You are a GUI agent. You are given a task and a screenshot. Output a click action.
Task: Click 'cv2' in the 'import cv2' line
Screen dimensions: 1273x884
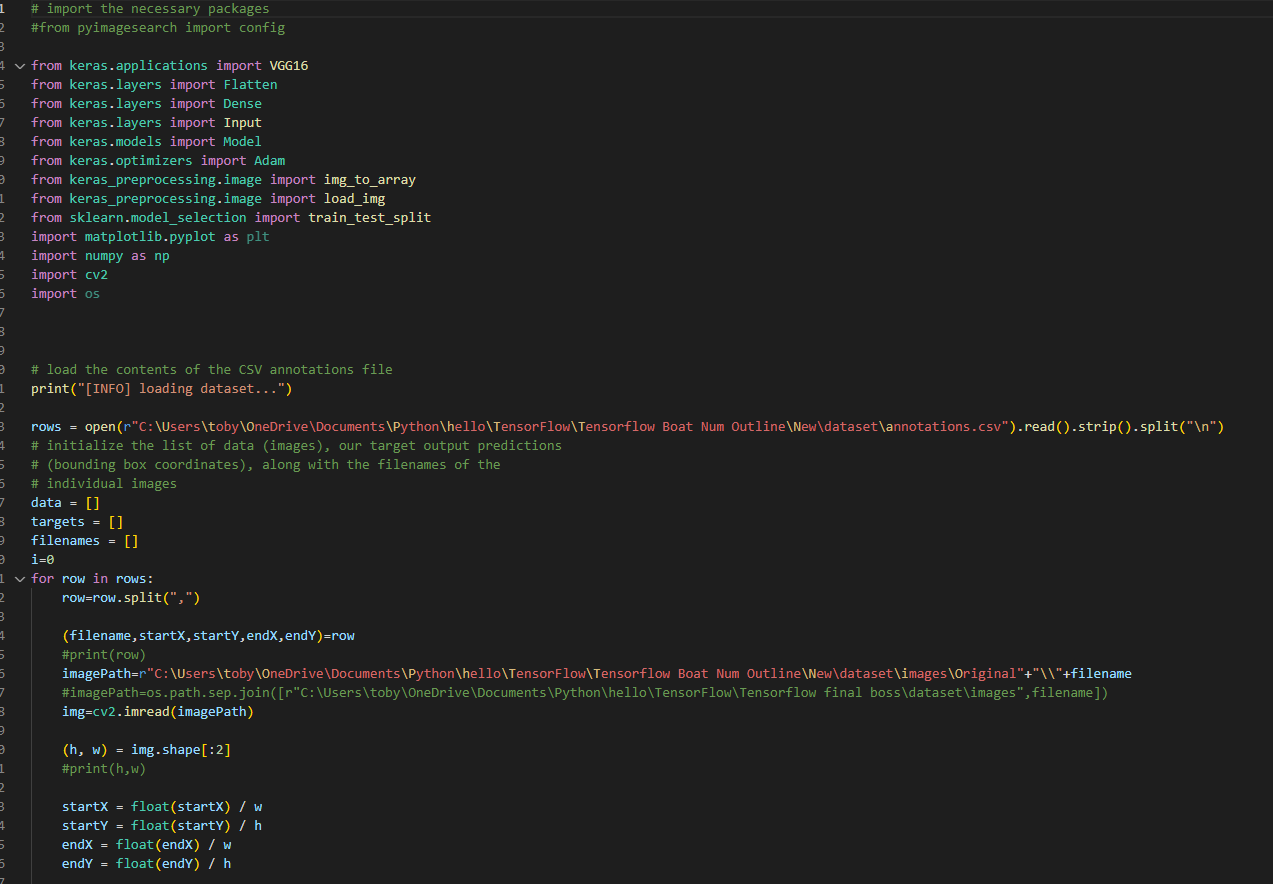point(96,275)
